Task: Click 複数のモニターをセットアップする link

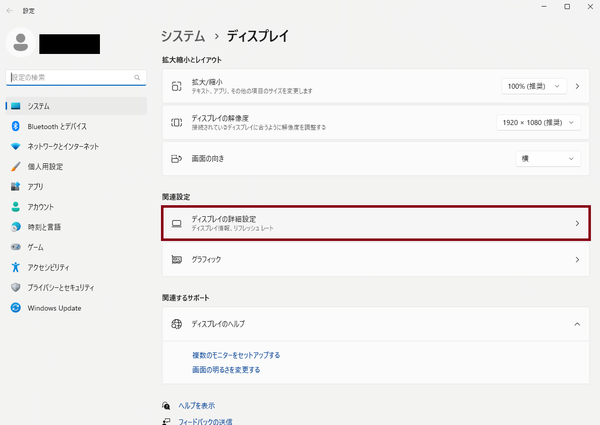Action: tap(236, 355)
